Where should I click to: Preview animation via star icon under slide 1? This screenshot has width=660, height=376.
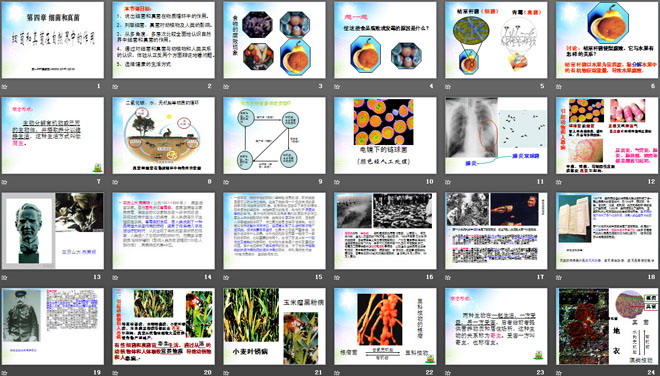point(5,86)
